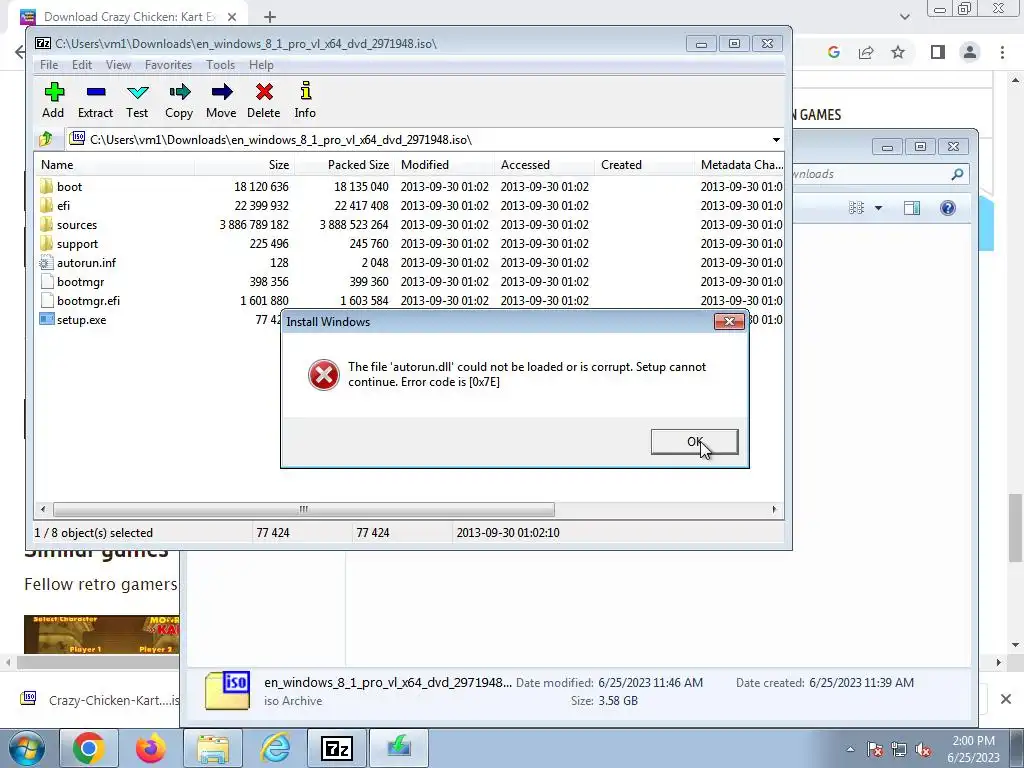Open the Help menu in 7-Zip
The width and height of the screenshot is (1024, 768).
click(261, 65)
